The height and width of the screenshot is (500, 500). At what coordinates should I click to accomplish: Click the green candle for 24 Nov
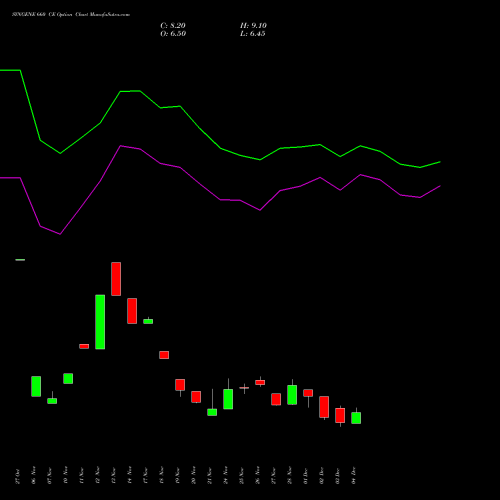pyautogui.click(x=228, y=399)
